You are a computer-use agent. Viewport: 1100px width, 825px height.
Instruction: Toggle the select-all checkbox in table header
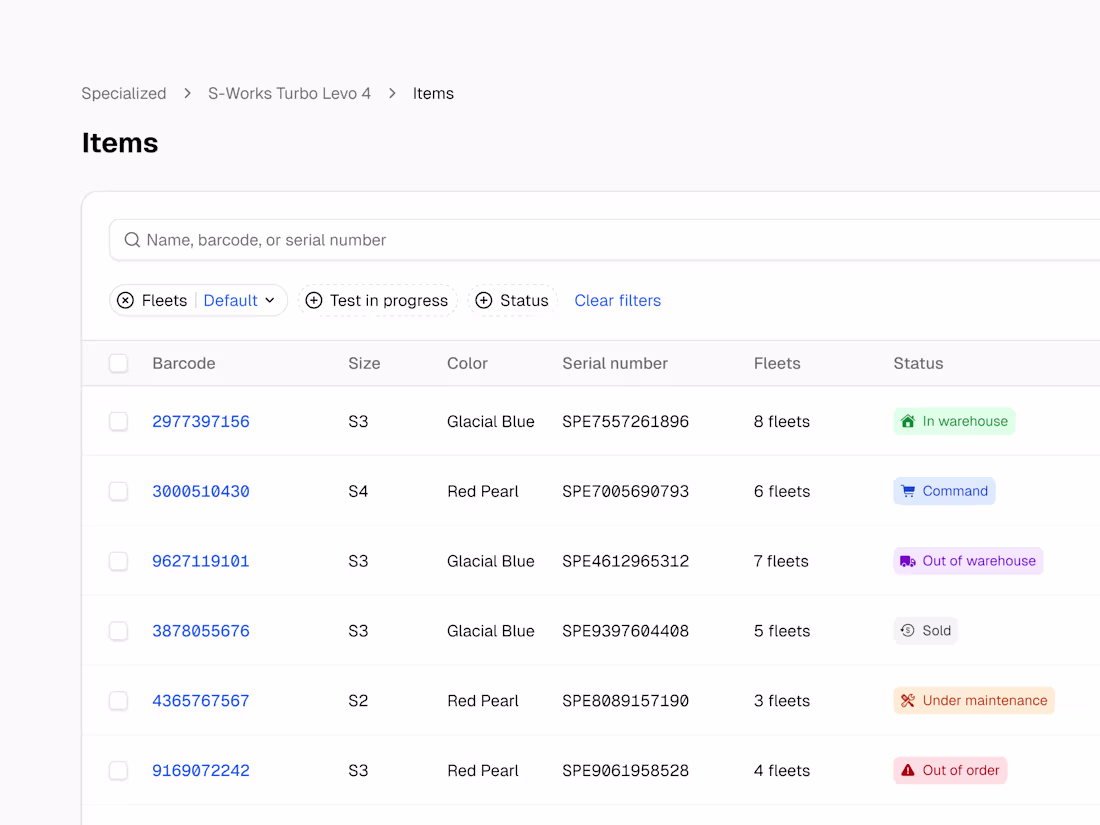(x=119, y=364)
